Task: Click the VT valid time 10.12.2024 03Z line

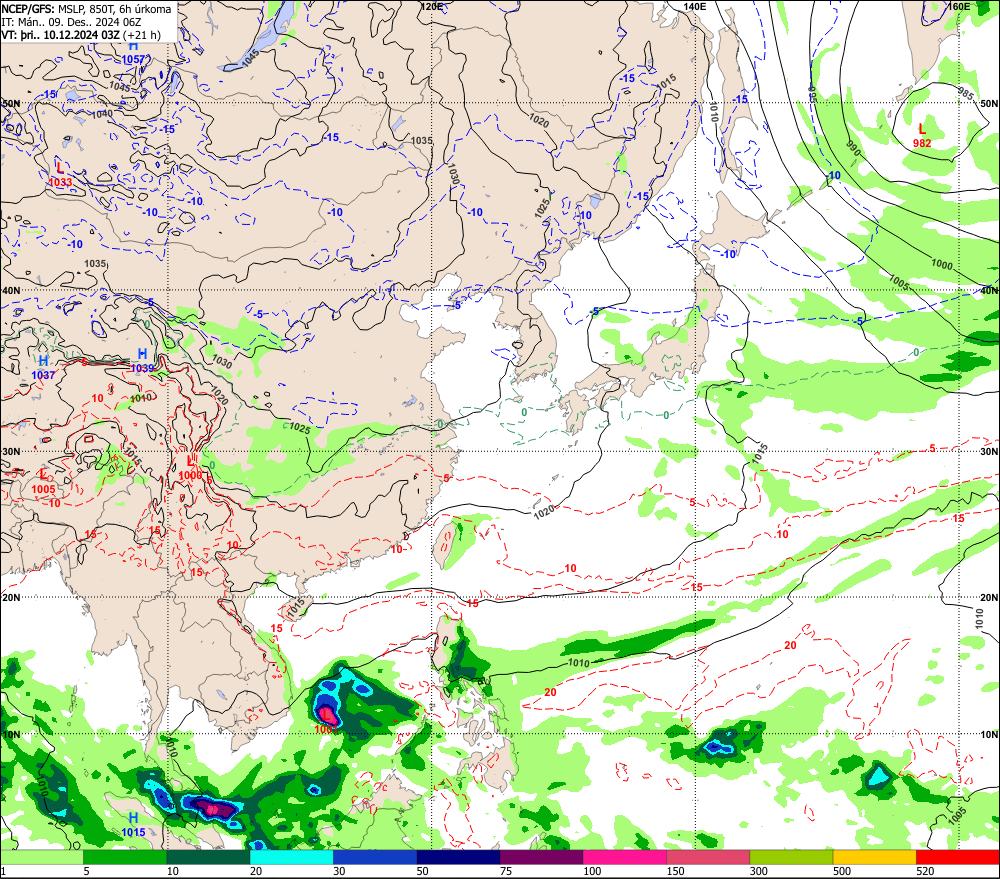Action: pyautogui.click(x=81, y=35)
